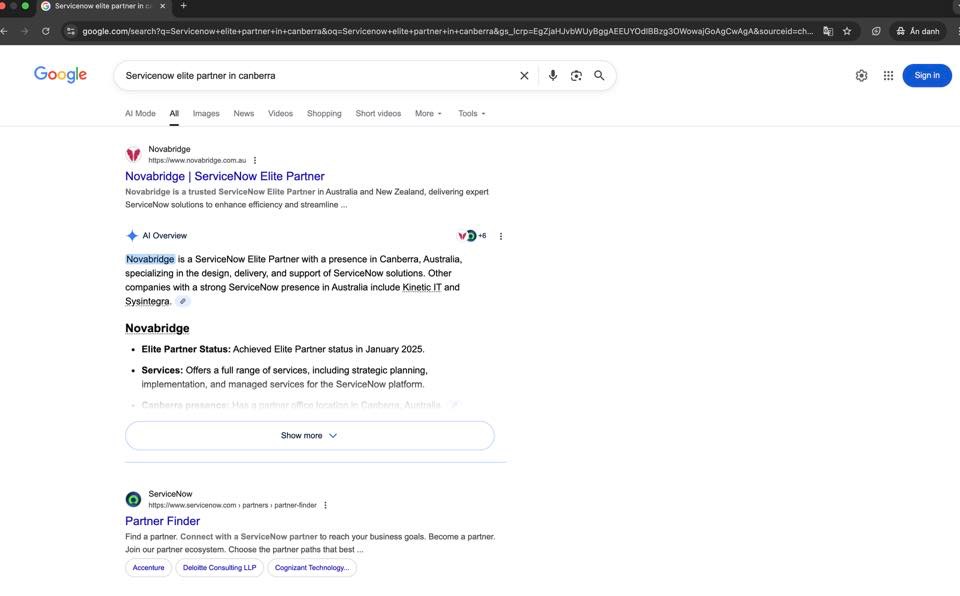This screenshot has height=596, width=960.
Task: Click Sysintegra link in AI Overview
Action: [x=148, y=301]
